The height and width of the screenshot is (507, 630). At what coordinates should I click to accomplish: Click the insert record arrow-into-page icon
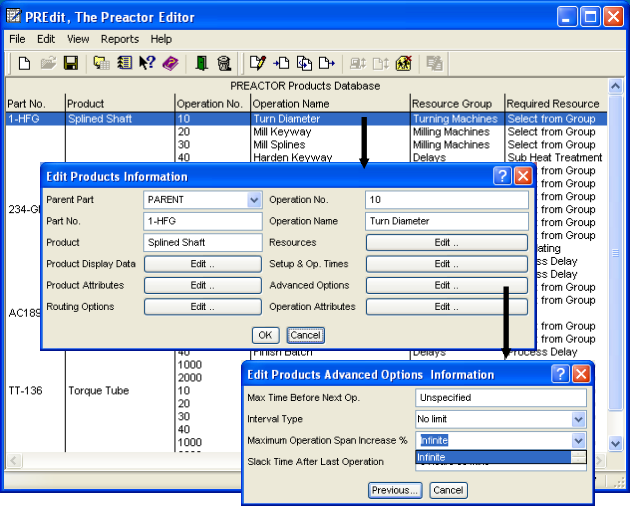281,63
